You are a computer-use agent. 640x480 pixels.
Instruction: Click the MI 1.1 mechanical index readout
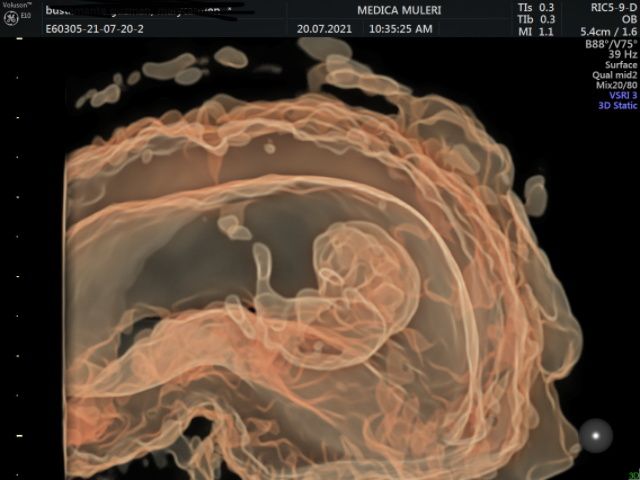coord(536,31)
